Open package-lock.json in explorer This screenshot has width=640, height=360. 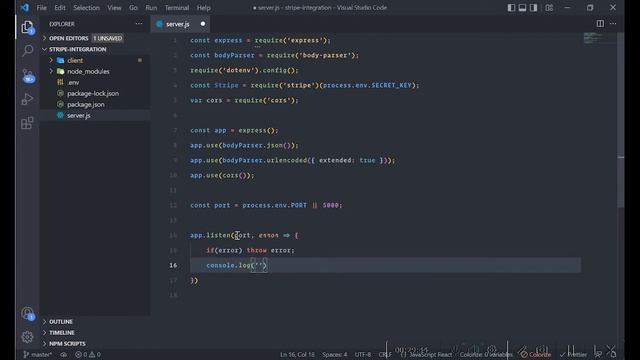coord(93,93)
